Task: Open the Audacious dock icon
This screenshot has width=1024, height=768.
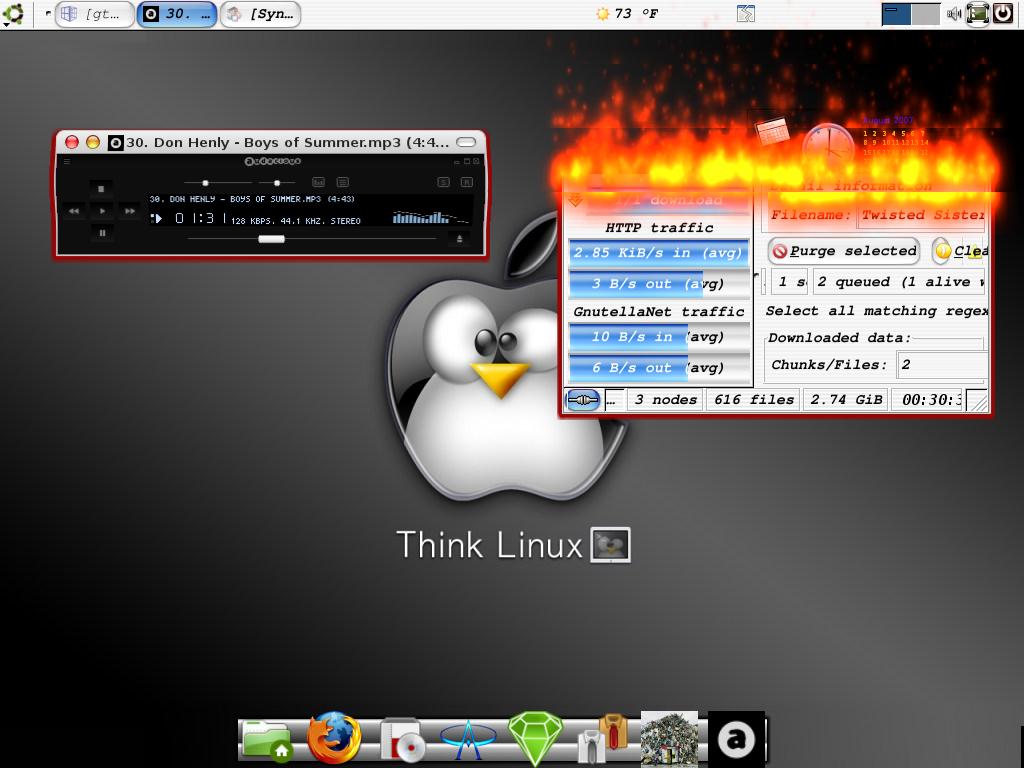Action: coord(736,739)
